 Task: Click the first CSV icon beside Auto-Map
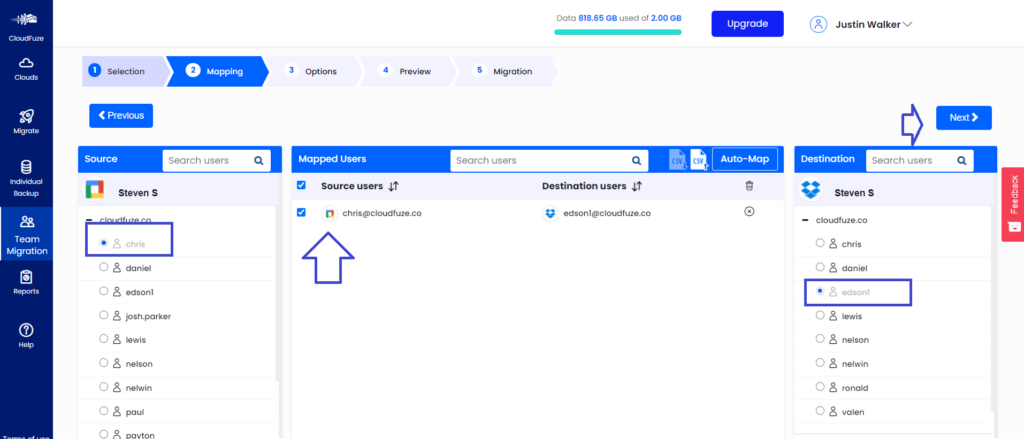point(677,160)
